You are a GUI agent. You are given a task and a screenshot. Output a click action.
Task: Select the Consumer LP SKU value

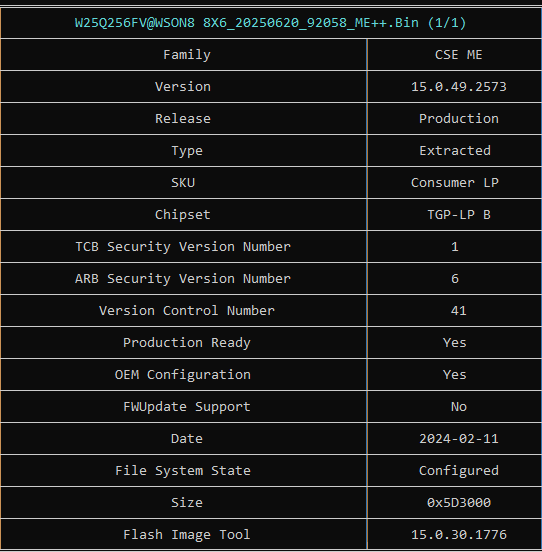click(x=455, y=183)
